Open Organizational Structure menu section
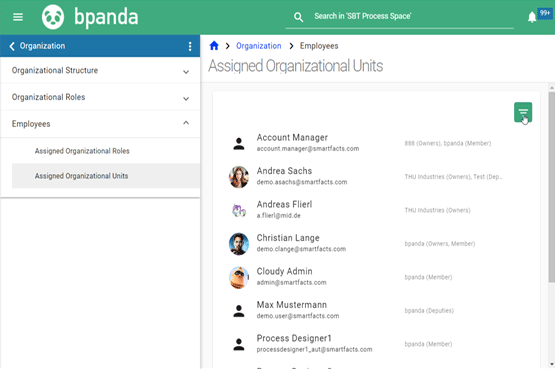 (x=100, y=70)
